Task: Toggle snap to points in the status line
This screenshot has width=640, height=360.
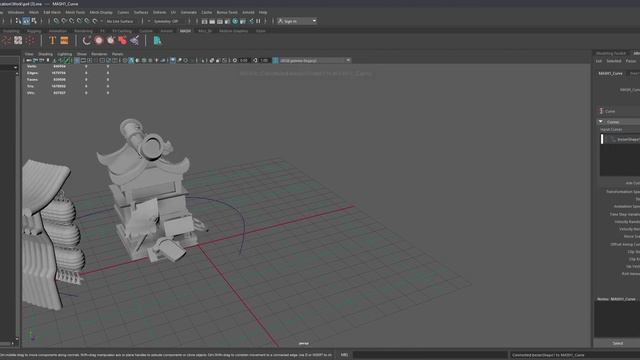Action: pos(71,21)
